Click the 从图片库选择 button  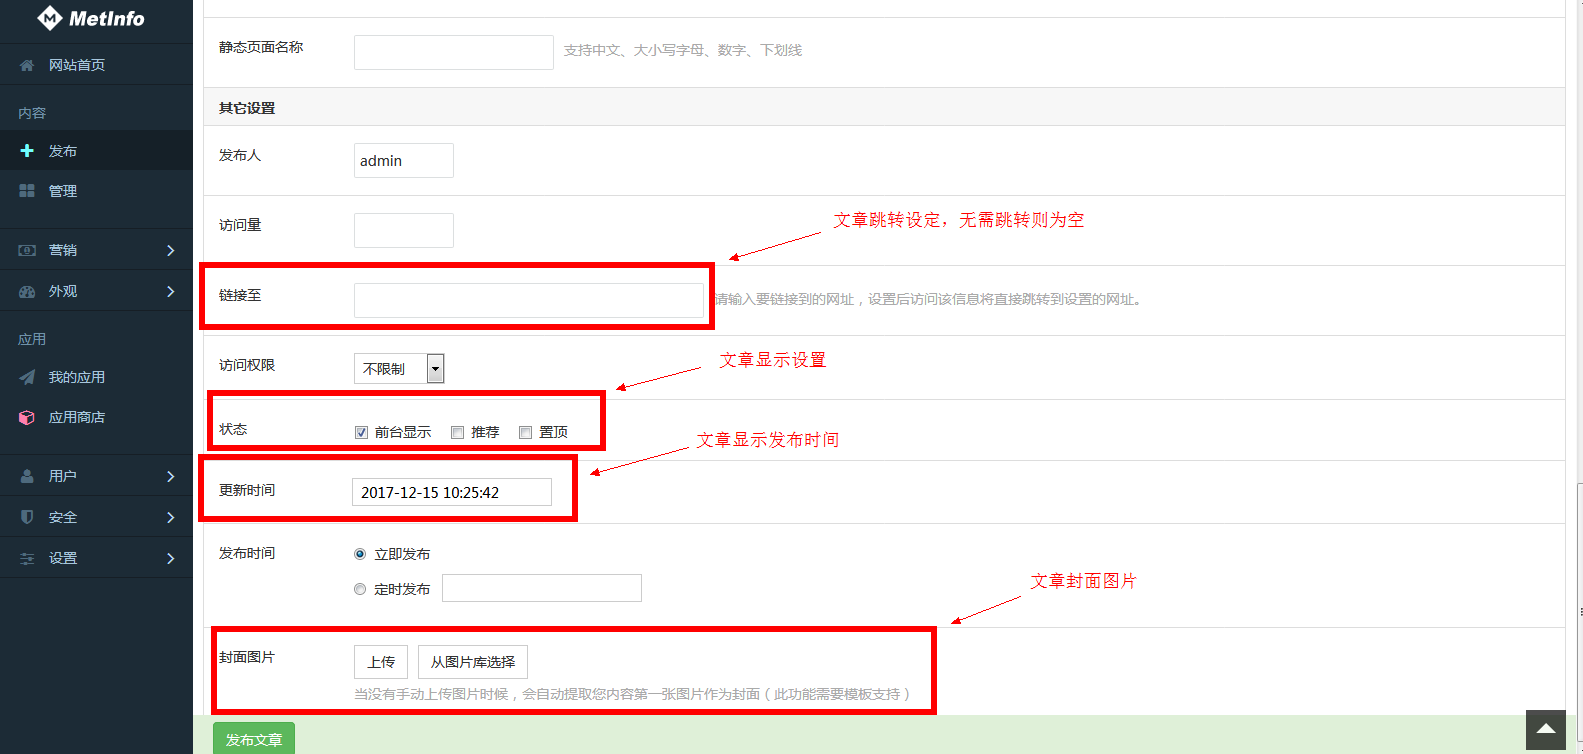473,662
